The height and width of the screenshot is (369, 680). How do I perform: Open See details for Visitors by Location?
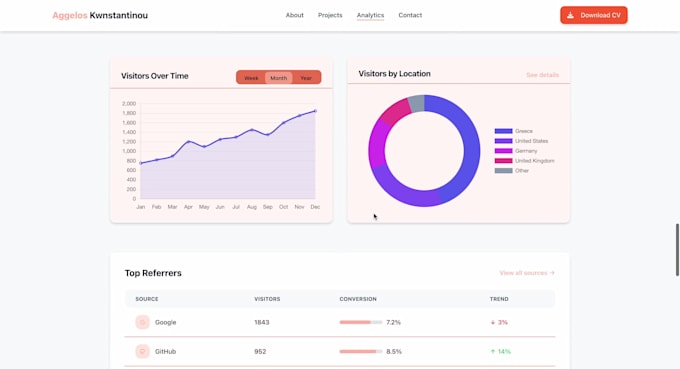pyautogui.click(x=543, y=75)
